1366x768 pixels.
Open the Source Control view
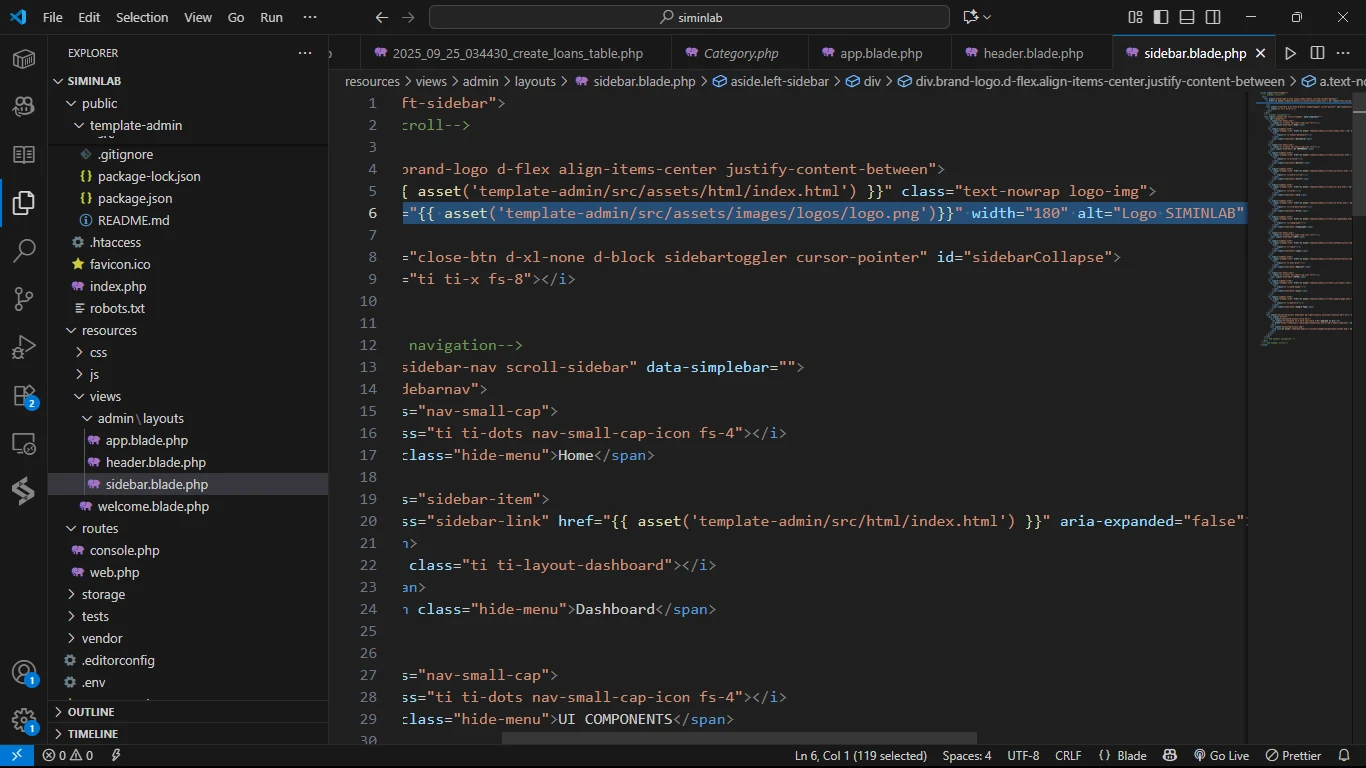(x=24, y=298)
